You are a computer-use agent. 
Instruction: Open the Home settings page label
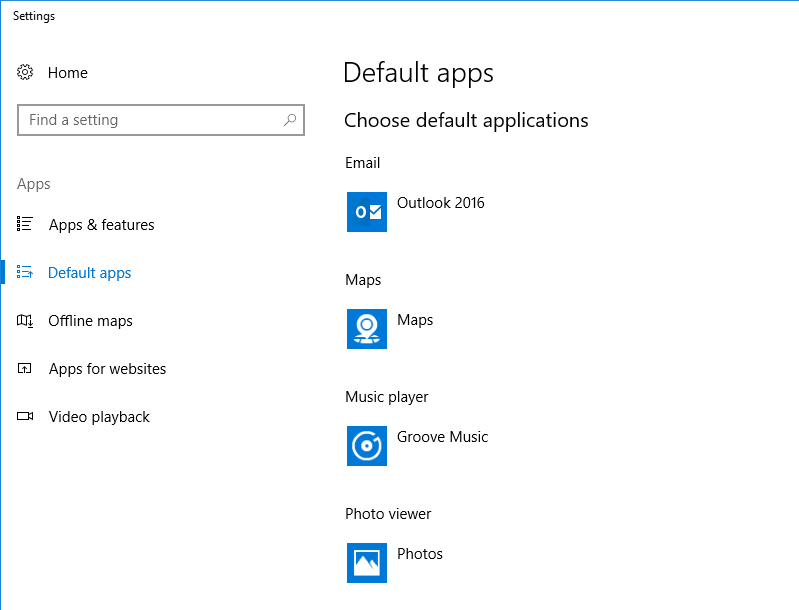pos(68,73)
